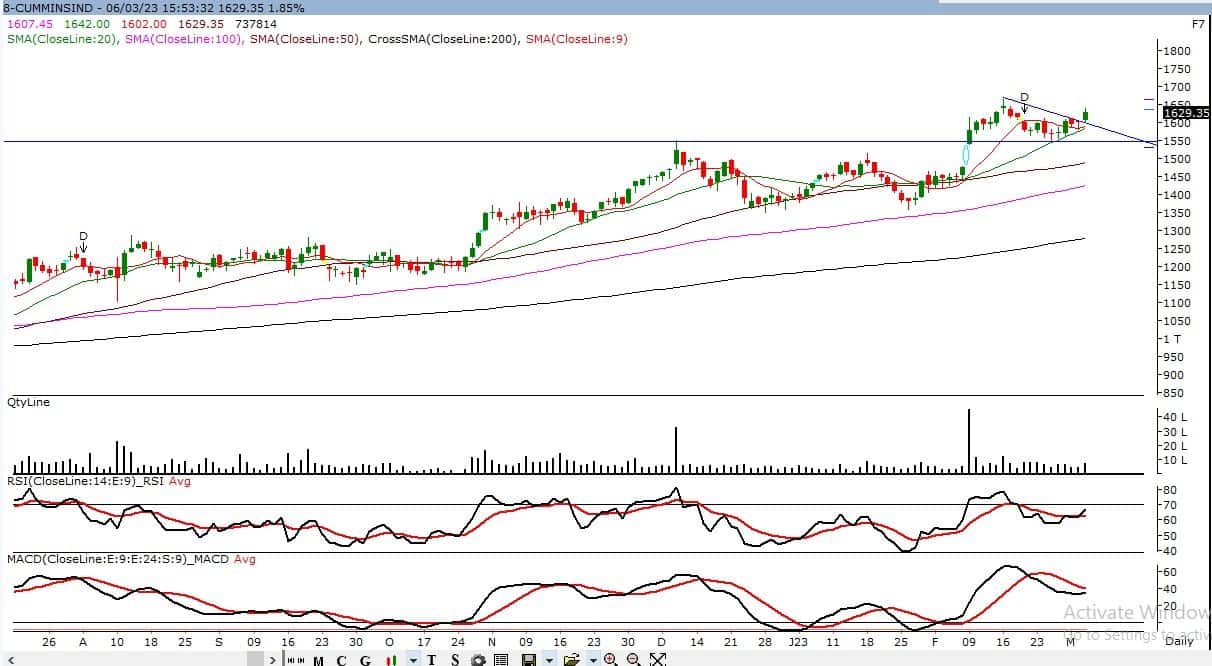Expand dropdown arrow beside the save icon

click(x=549, y=659)
